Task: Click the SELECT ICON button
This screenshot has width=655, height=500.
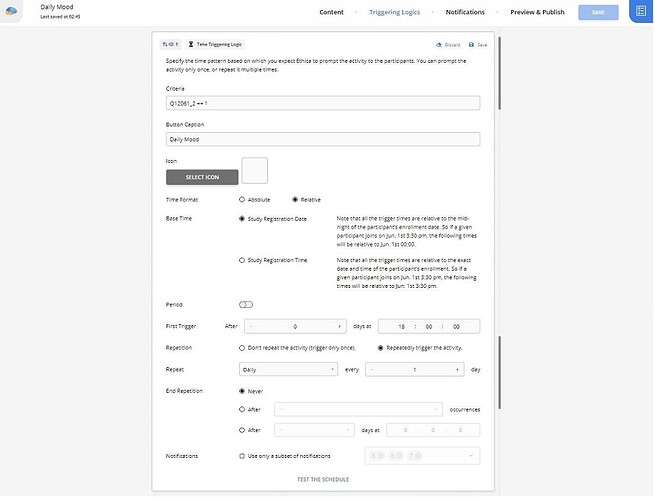Action: [202, 177]
